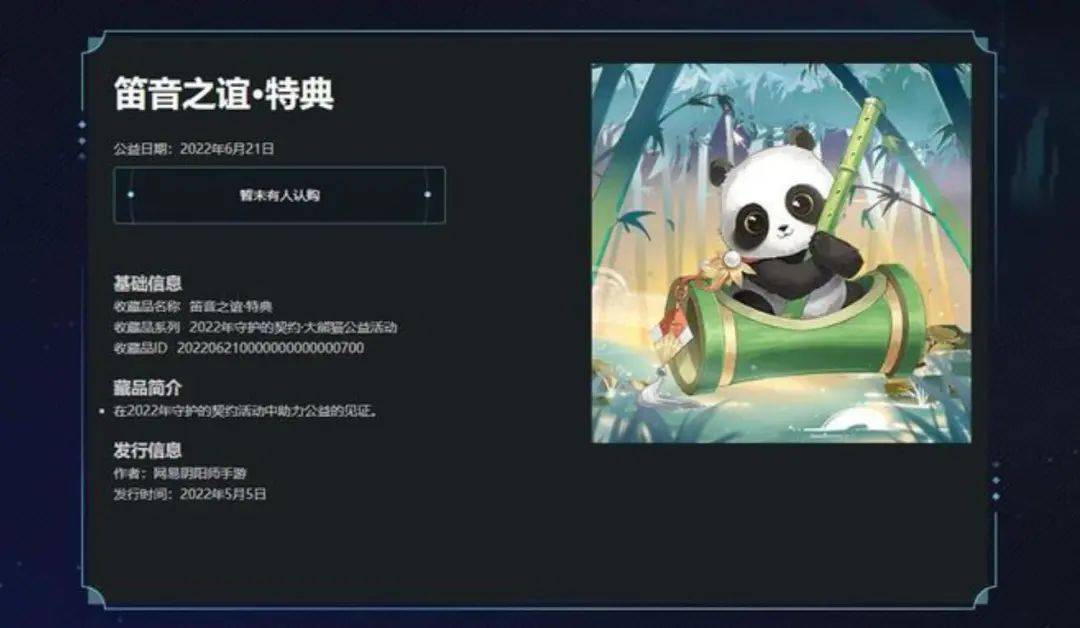Click the diamond dots decoration on right frame edge
Screen dimensions: 1080x628
tap(996, 481)
